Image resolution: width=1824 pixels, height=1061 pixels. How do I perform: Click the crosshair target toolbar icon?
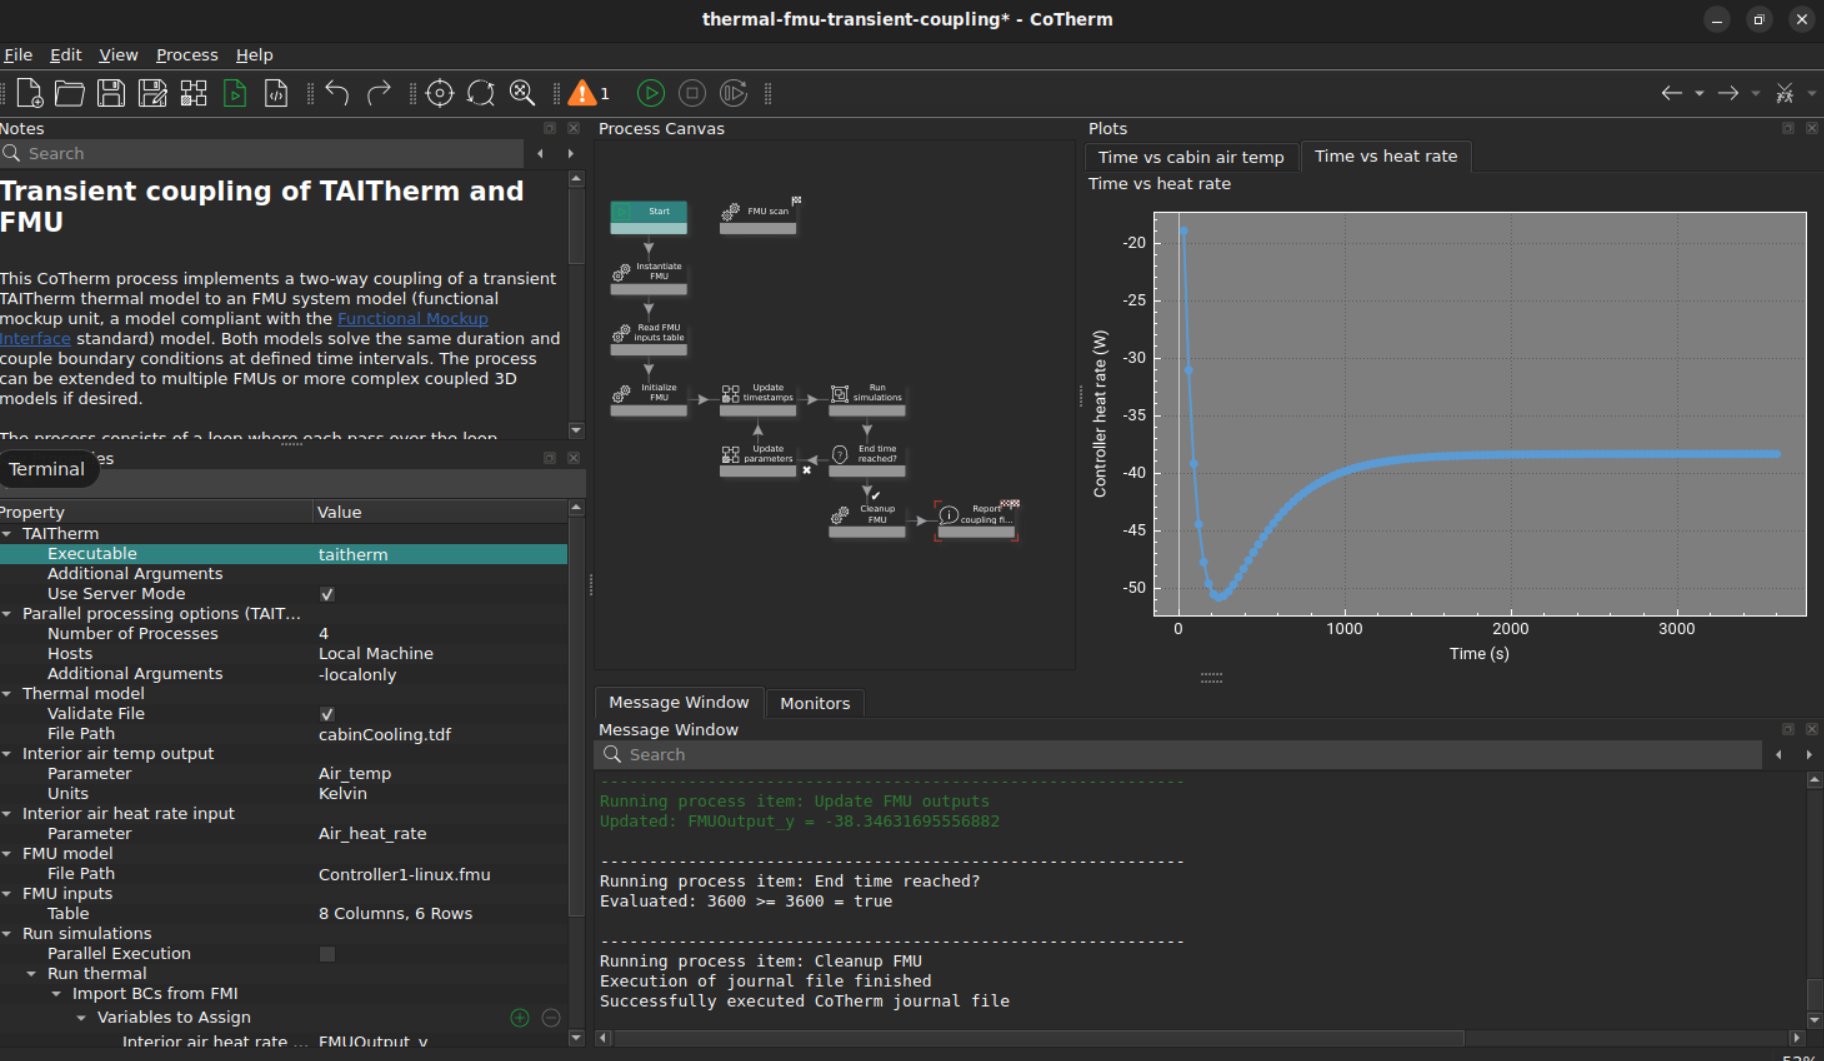439,93
